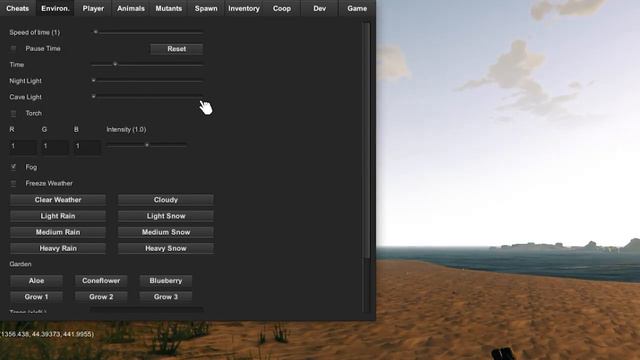Select Medium Rain weather
The image size is (640, 360).
(x=58, y=232)
